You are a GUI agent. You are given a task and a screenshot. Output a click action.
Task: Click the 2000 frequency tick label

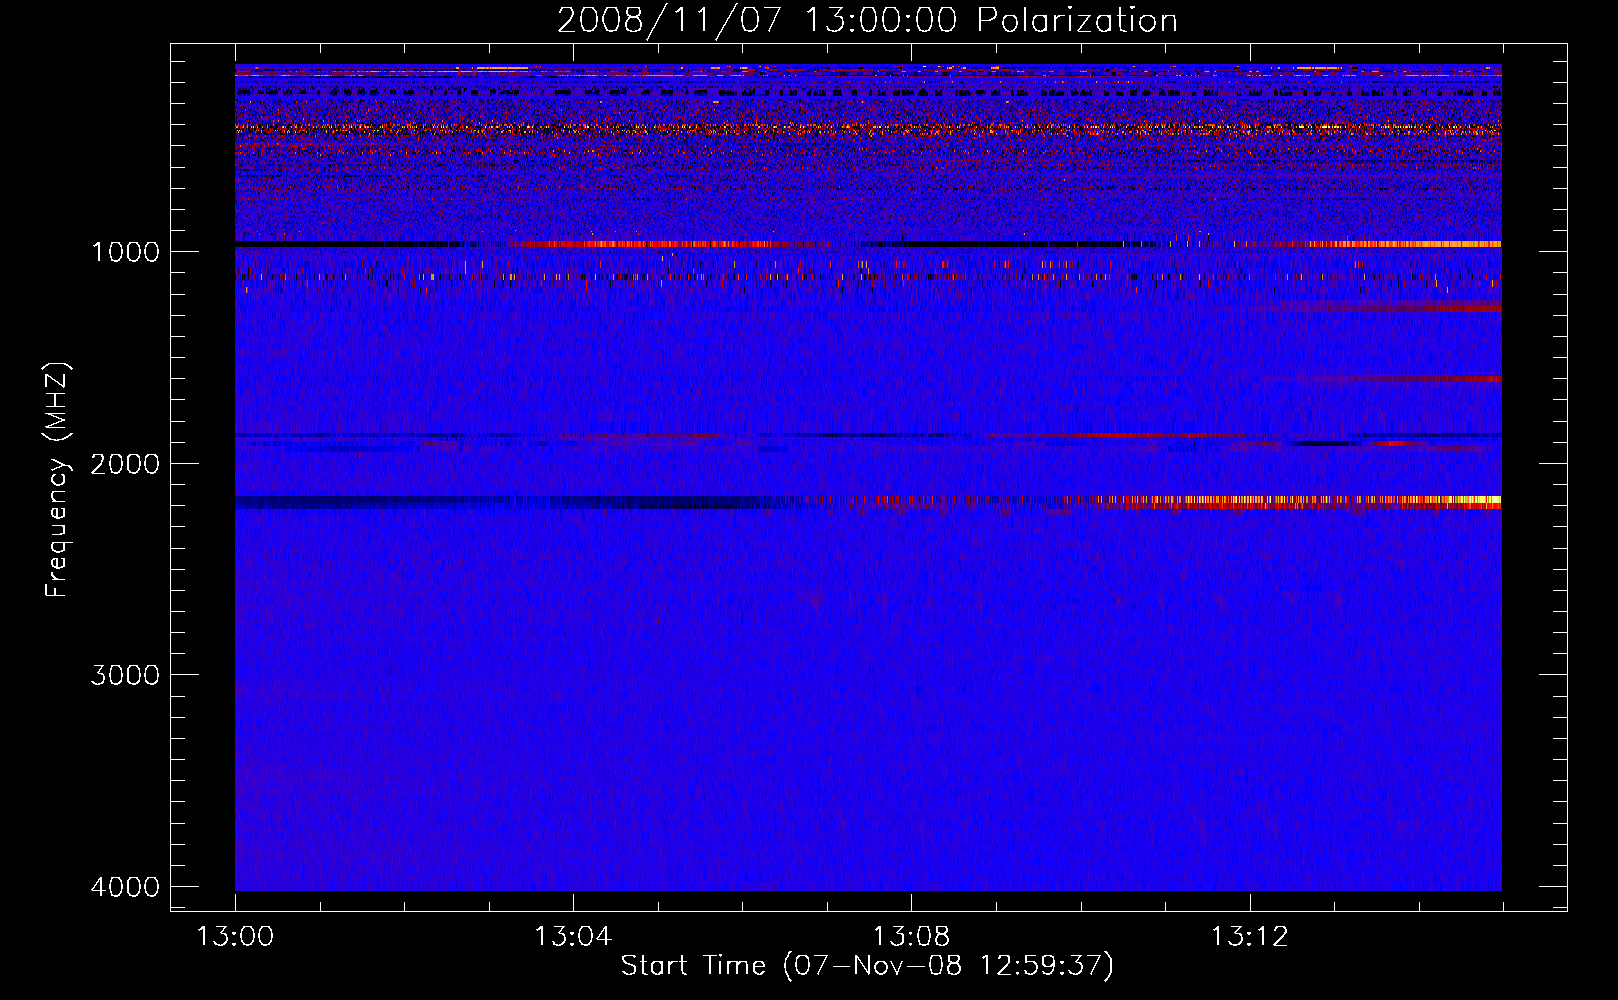point(125,463)
